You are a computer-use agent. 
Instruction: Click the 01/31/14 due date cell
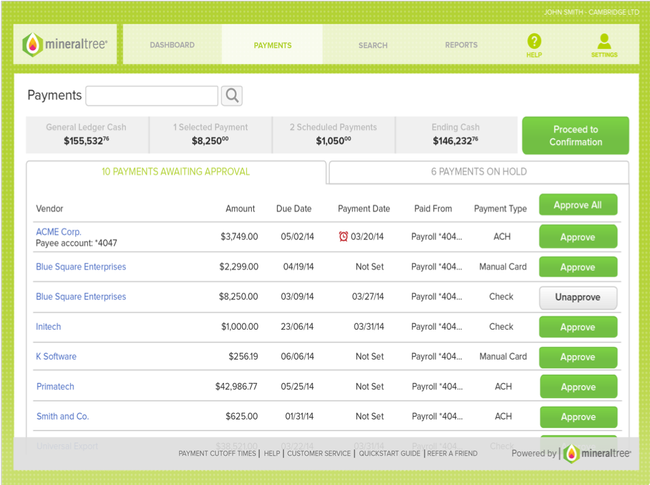point(299,416)
